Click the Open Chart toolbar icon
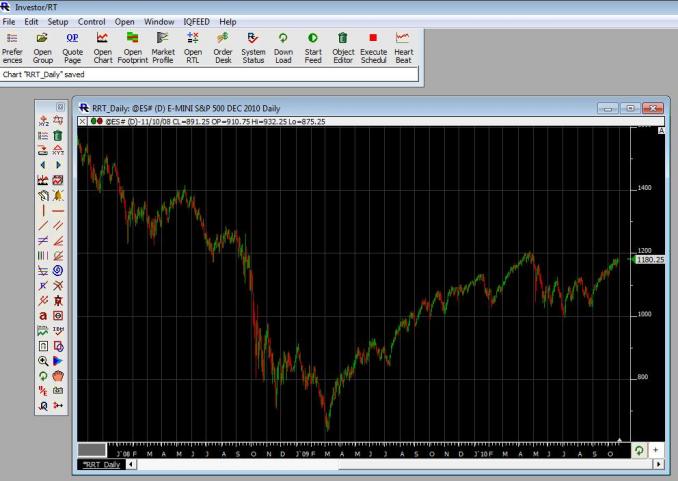The width and height of the screenshot is (678, 481). 102,46
